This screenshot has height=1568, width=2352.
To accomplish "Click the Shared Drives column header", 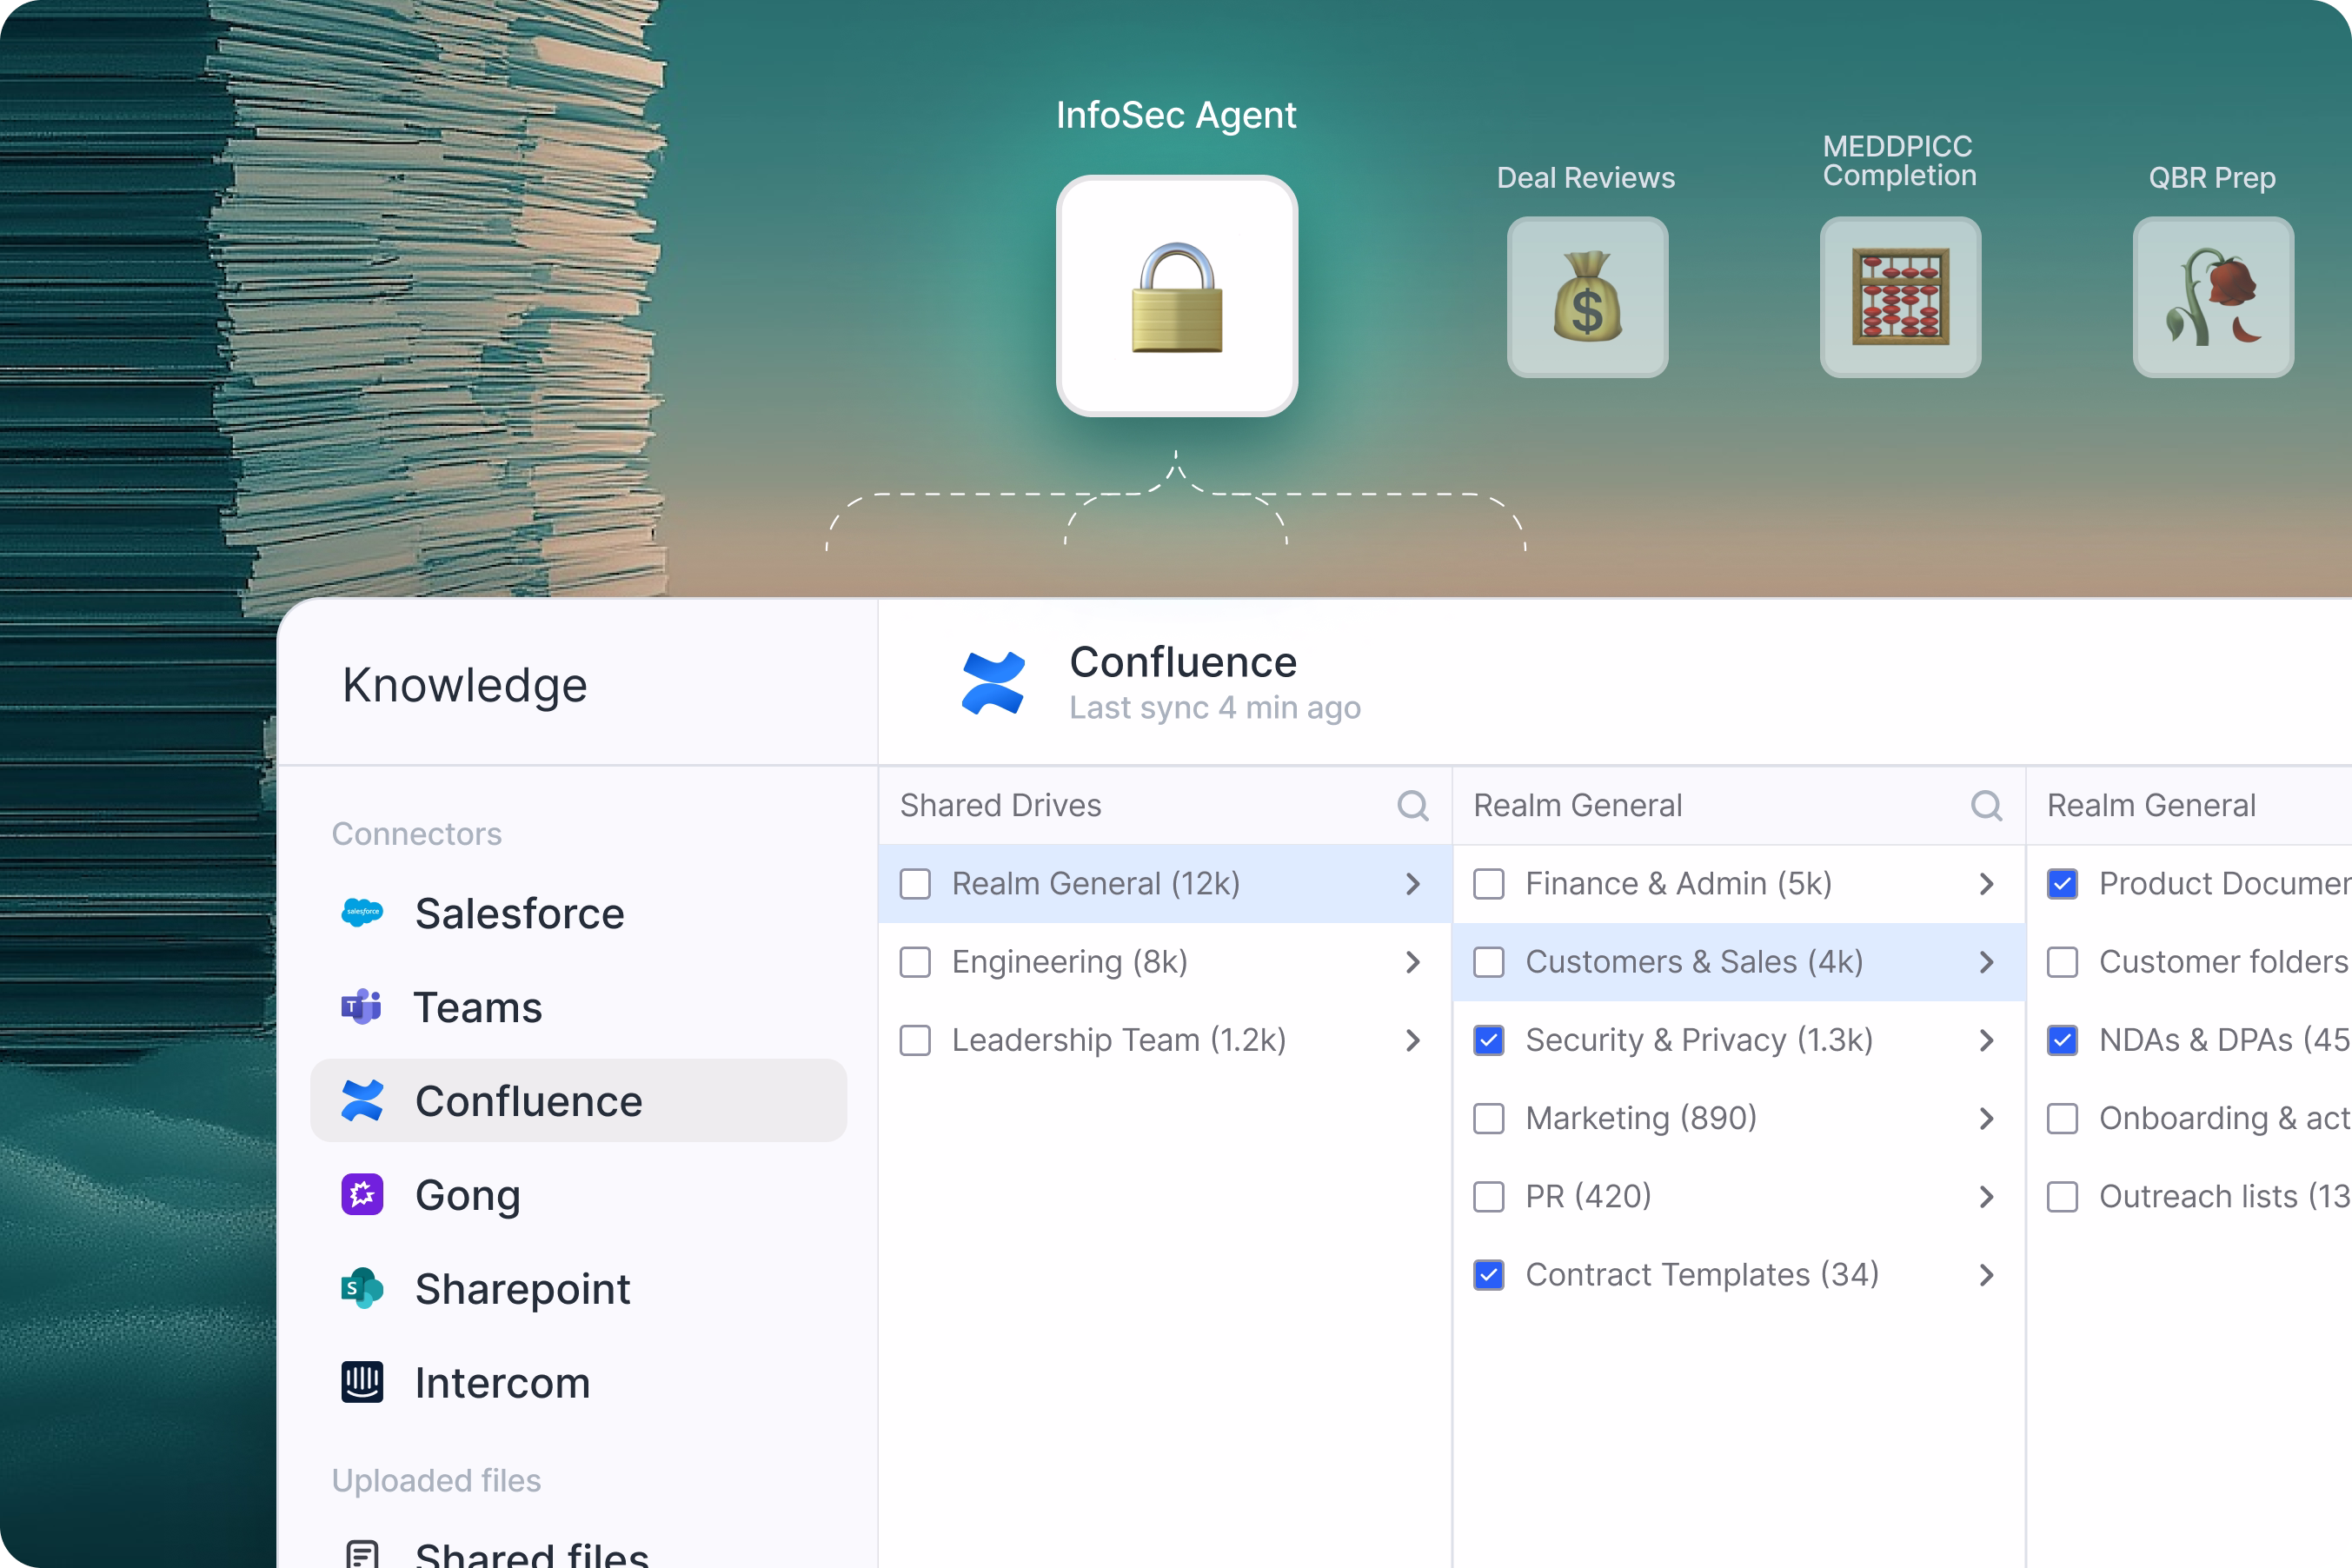I will (1001, 805).
